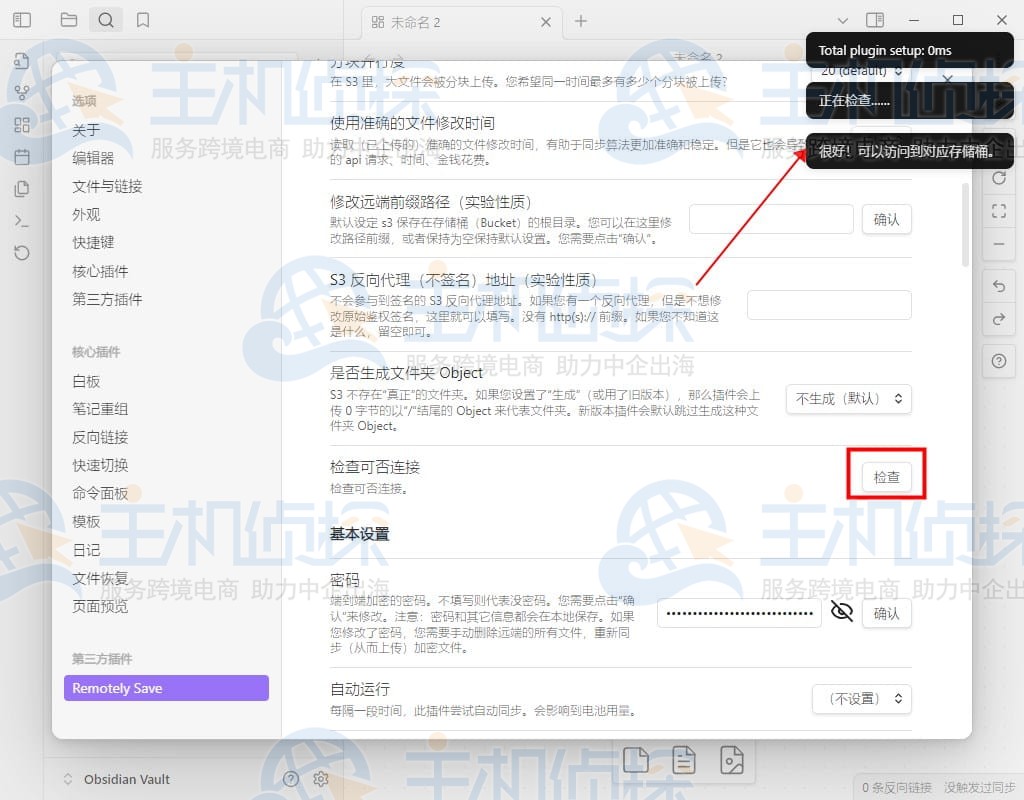
Task: Open the search icon in top toolbar
Action: tap(106, 19)
